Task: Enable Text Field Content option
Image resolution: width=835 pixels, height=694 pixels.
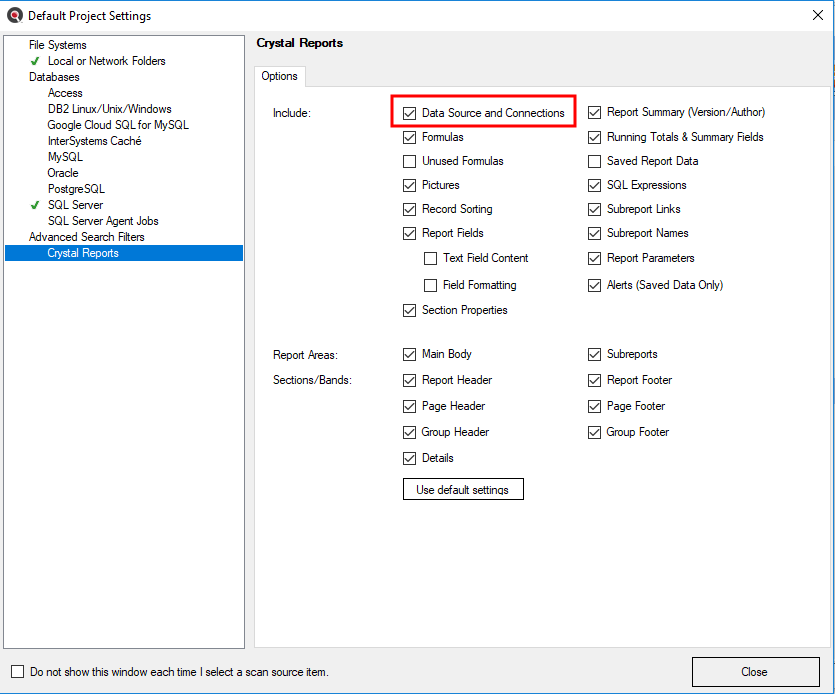Action: click(430, 258)
